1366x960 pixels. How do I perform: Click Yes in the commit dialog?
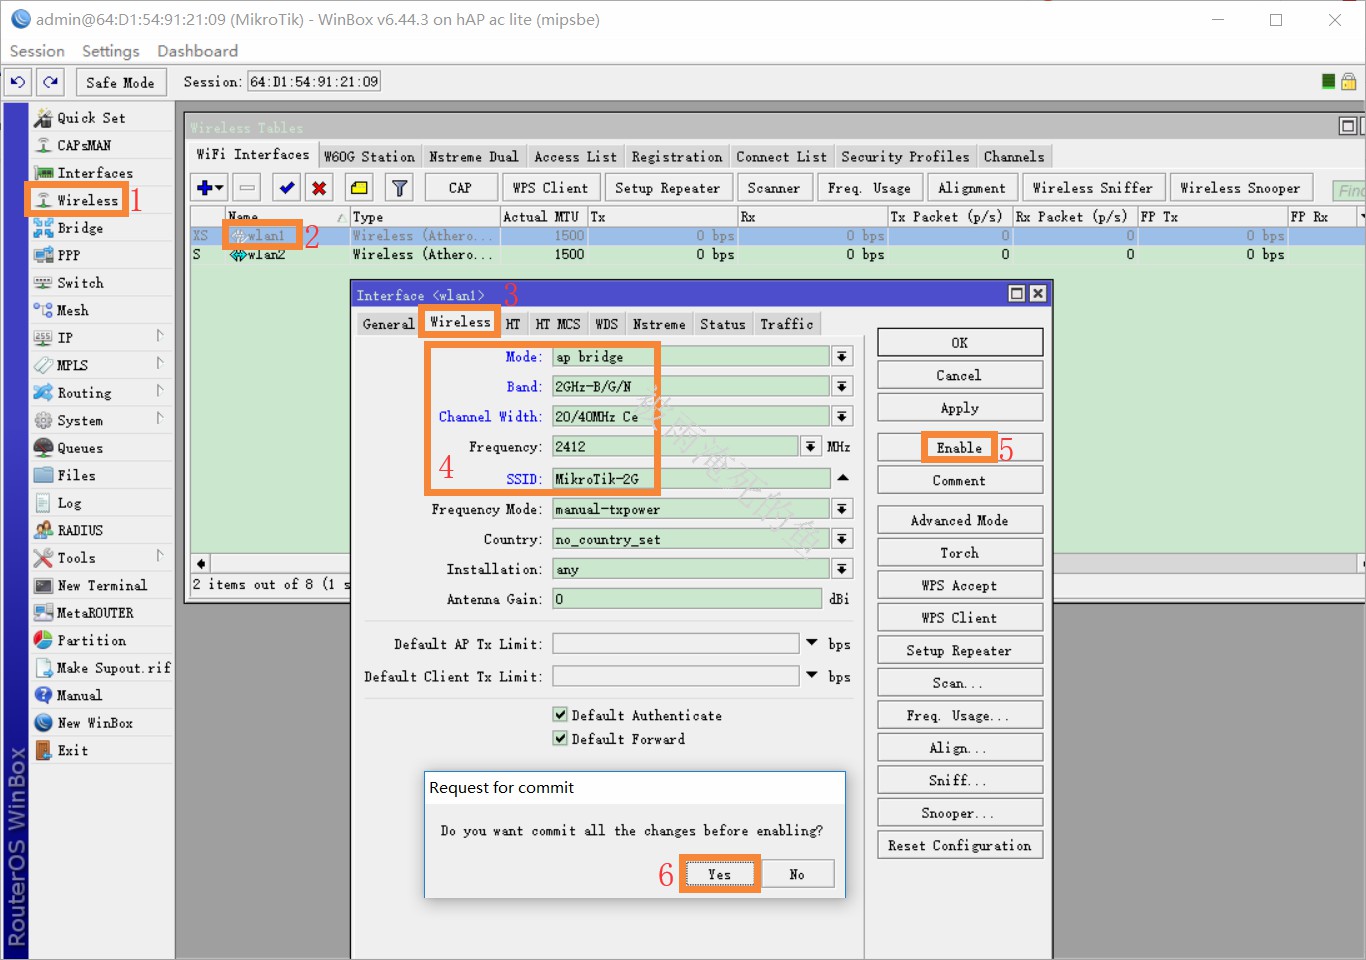(719, 874)
